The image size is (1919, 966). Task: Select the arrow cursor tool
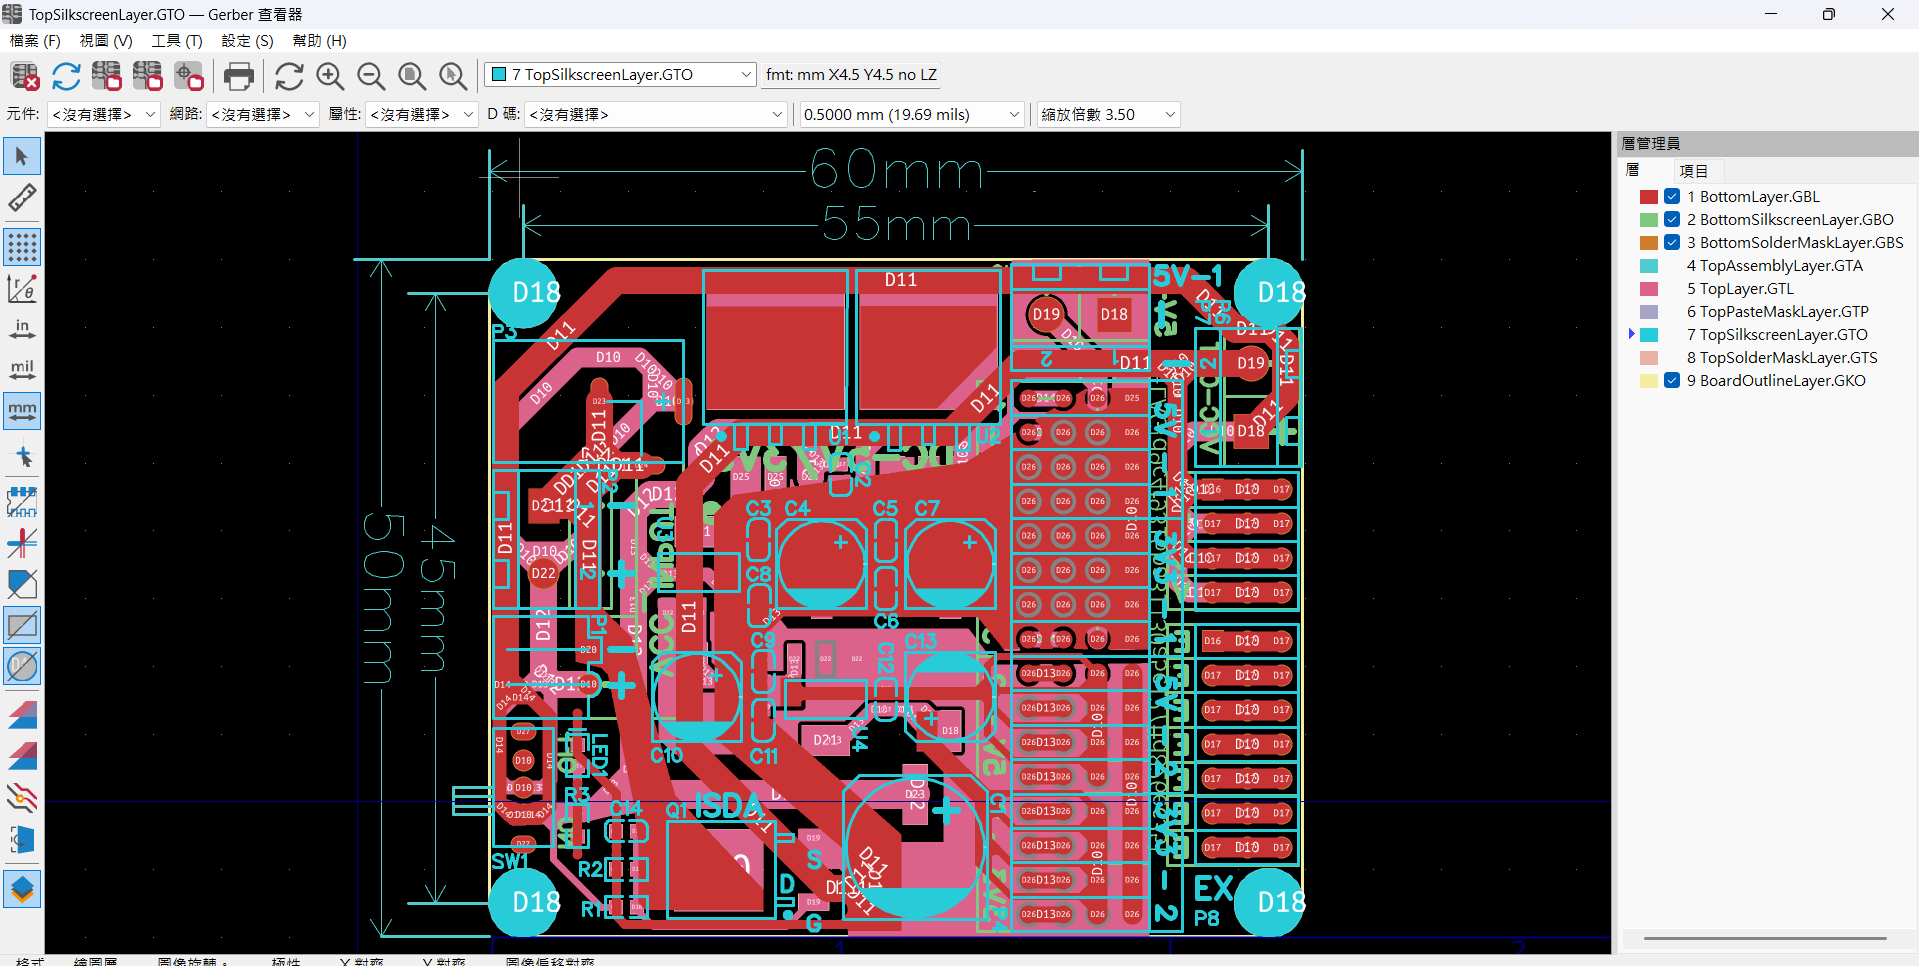click(22, 157)
